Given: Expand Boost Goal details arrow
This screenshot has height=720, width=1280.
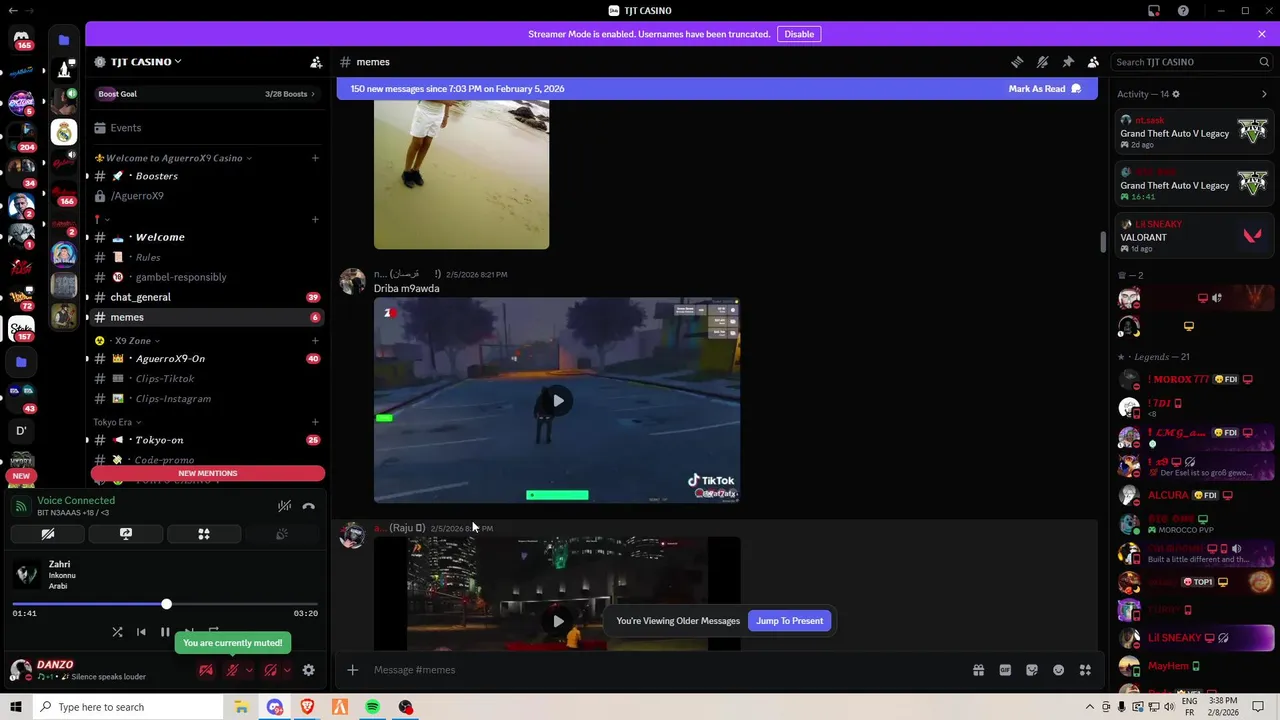Looking at the screenshot, I should pos(313,94).
